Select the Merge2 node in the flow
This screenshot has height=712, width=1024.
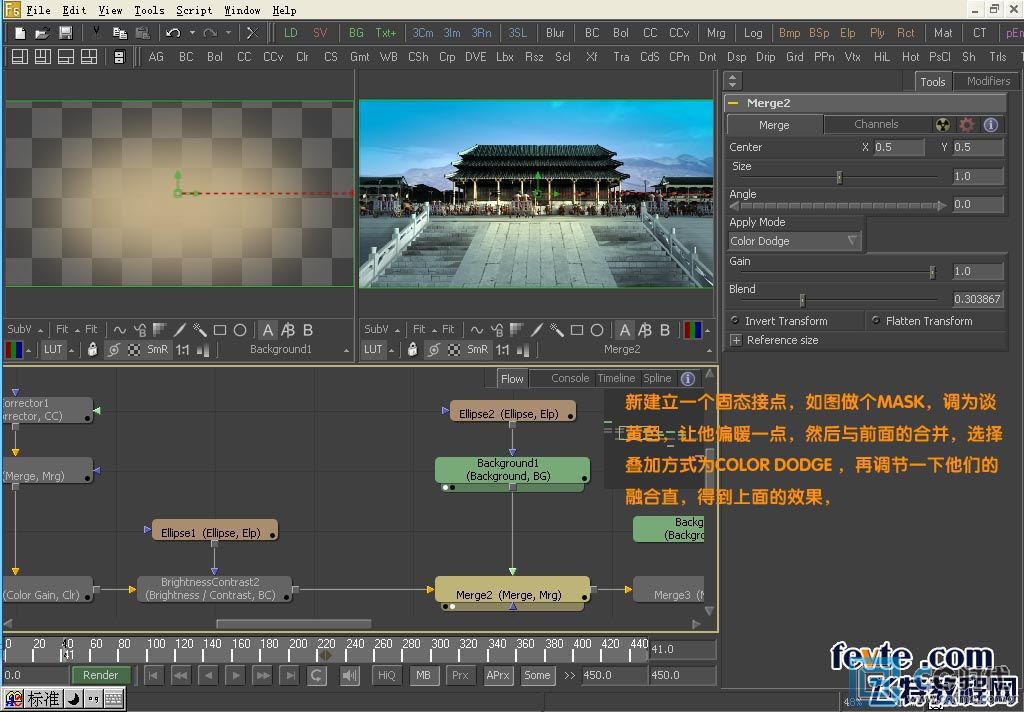[513, 592]
